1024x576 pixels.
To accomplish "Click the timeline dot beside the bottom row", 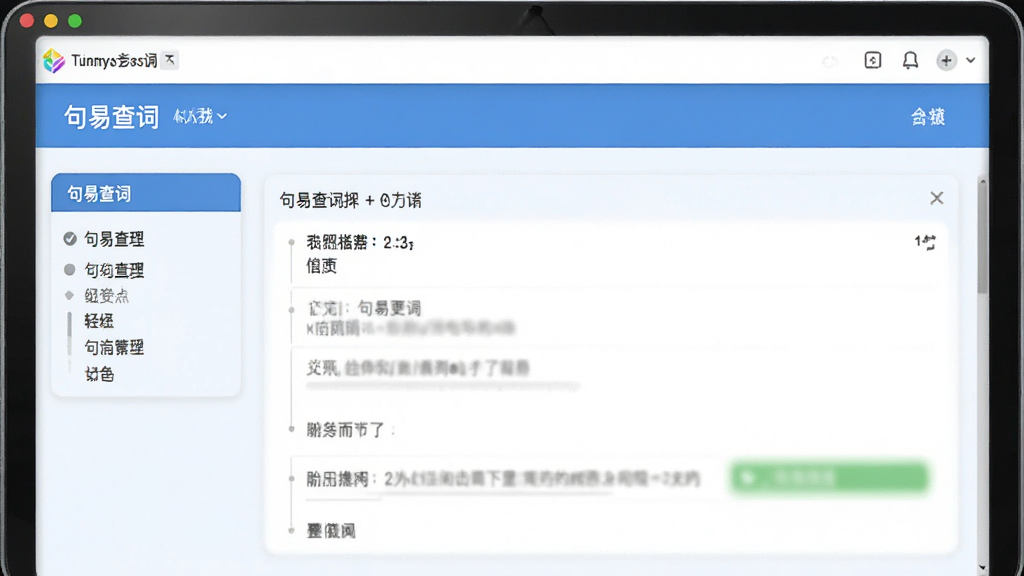I will tap(291, 530).
